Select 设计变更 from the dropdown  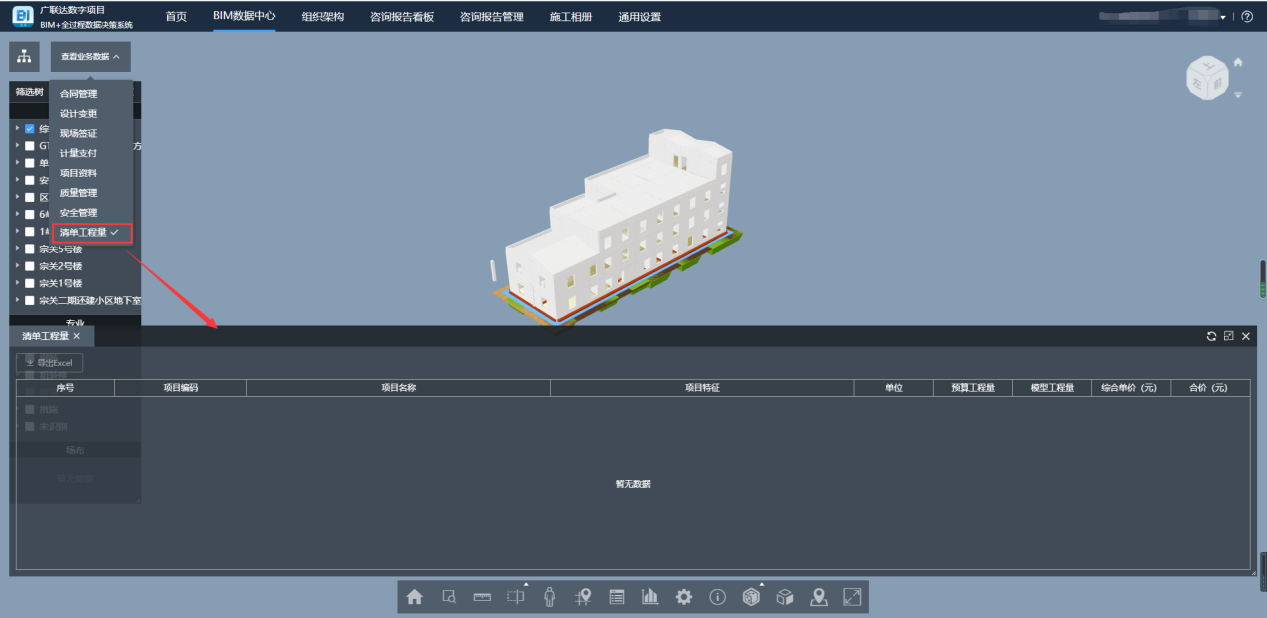click(79, 114)
